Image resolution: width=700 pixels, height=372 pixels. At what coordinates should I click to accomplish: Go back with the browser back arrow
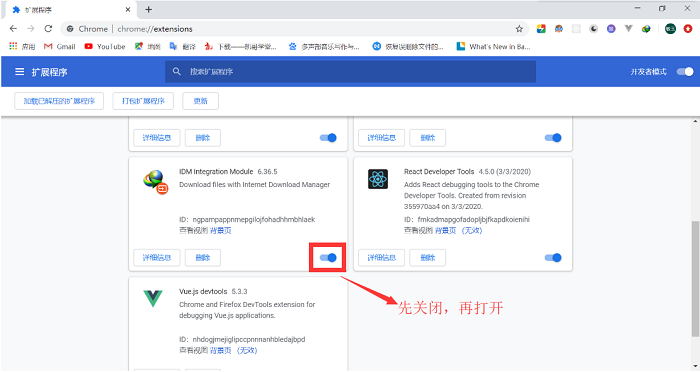pyautogui.click(x=13, y=29)
